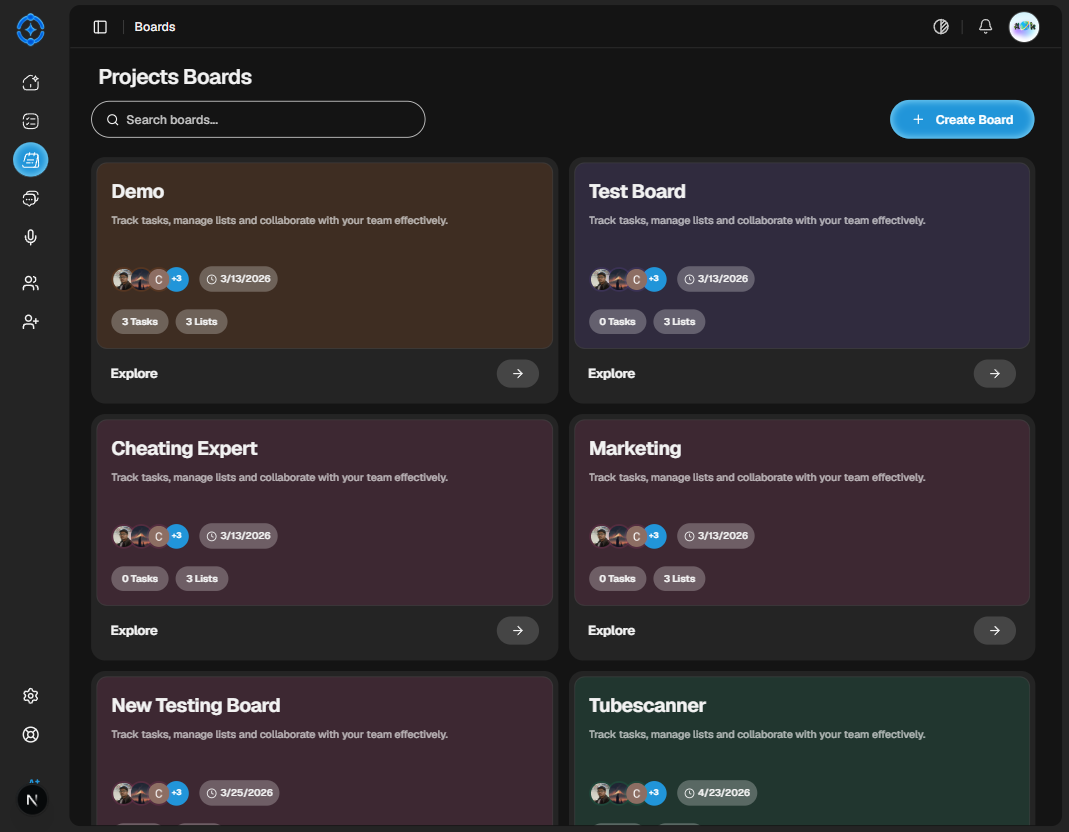Click the 3/13/2026 date chip on Test Board
The width and height of the screenshot is (1069, 832).
(716, 279)
